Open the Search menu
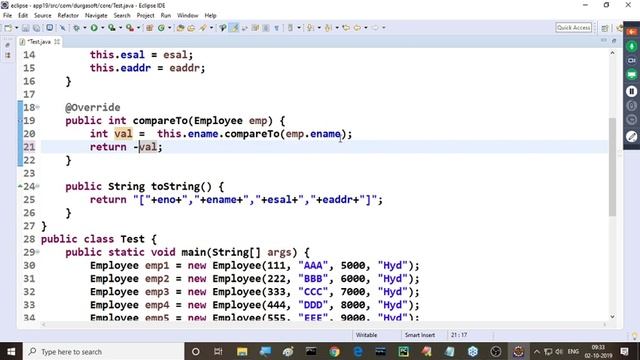Screen dimensions: 640x360 point(122,16)
